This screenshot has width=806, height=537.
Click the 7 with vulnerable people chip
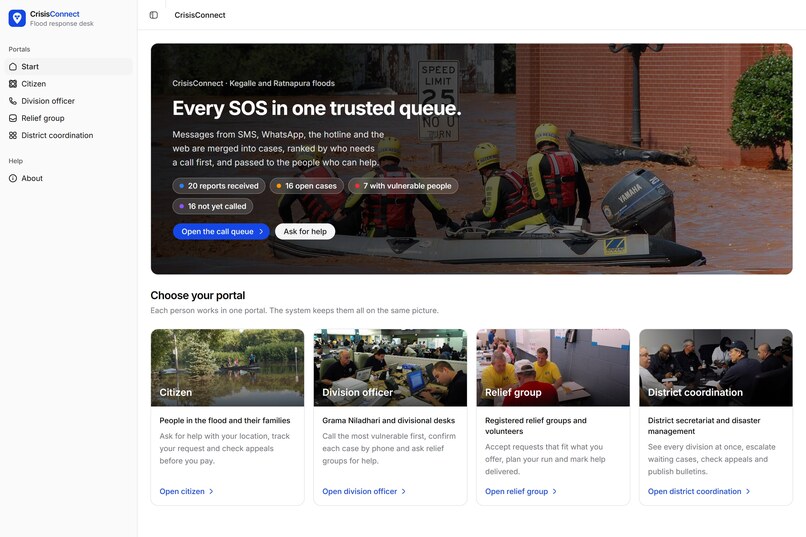pos(403,186)
